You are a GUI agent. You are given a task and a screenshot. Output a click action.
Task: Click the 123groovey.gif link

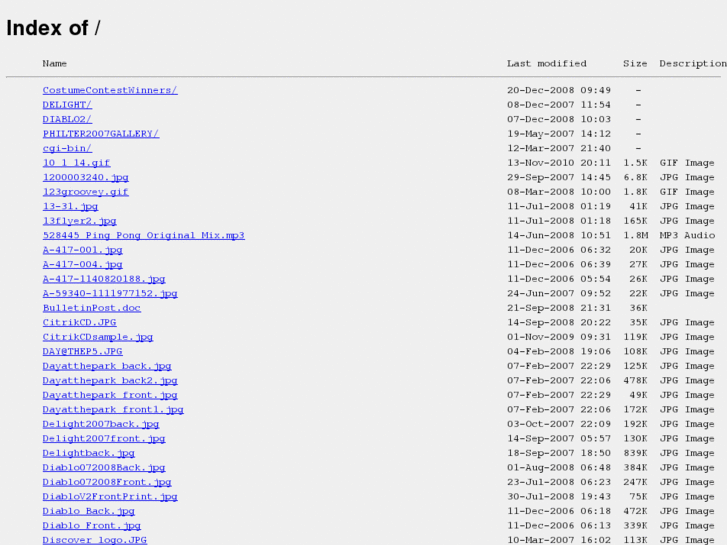click(x=86, y=192)
